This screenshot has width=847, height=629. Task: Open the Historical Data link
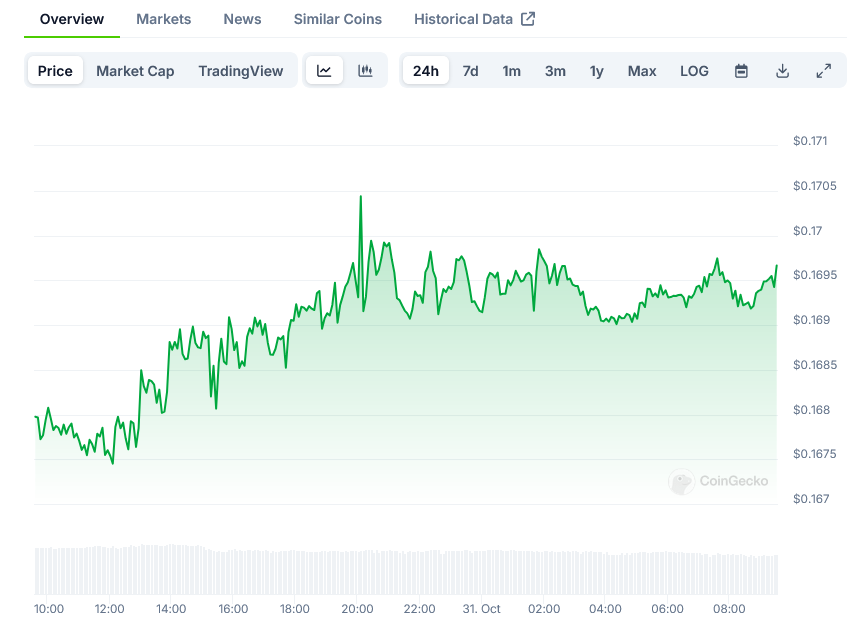click(x=463, y=19)
